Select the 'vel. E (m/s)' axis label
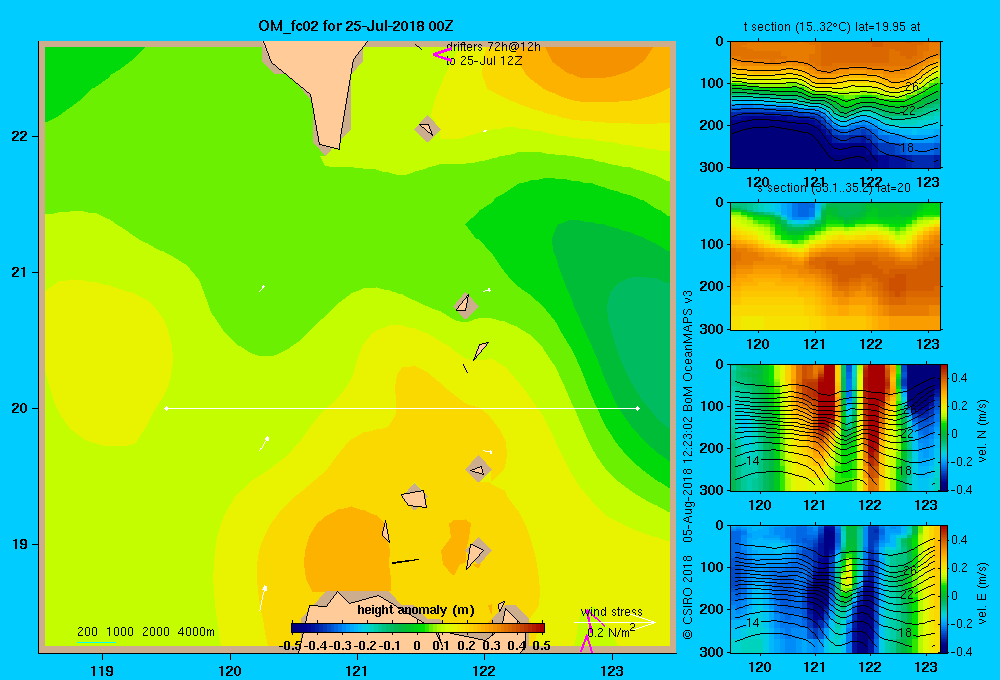 [982, 593]
